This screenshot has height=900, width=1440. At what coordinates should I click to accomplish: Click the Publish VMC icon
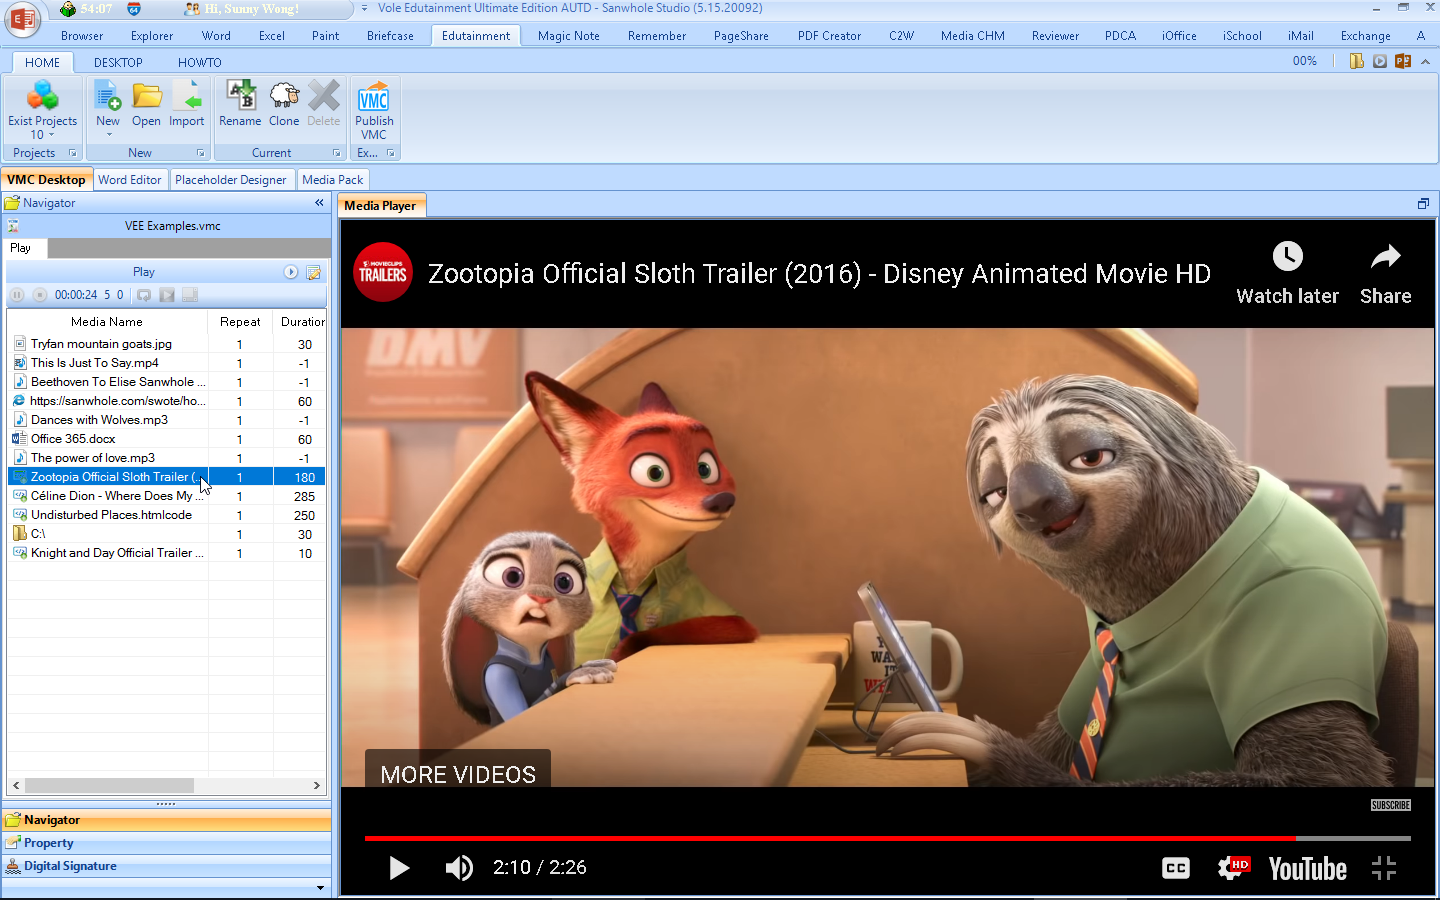coord(374,98)
